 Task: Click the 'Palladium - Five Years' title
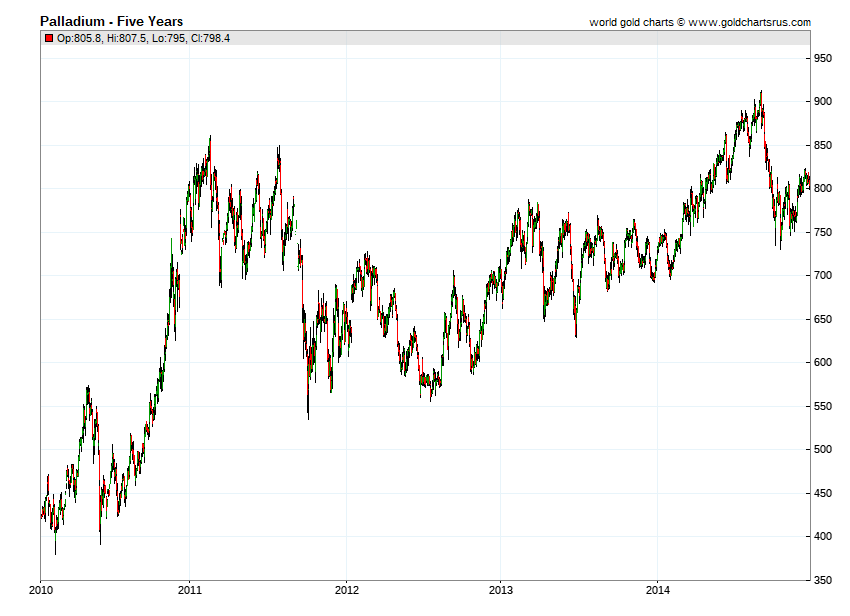(x=112, y=22)
